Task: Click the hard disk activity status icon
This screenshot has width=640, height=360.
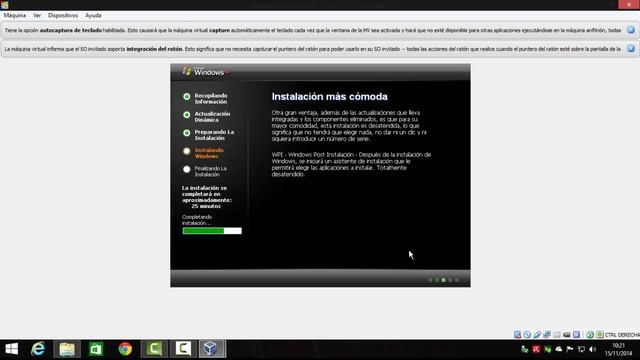Action: [518, 335]
